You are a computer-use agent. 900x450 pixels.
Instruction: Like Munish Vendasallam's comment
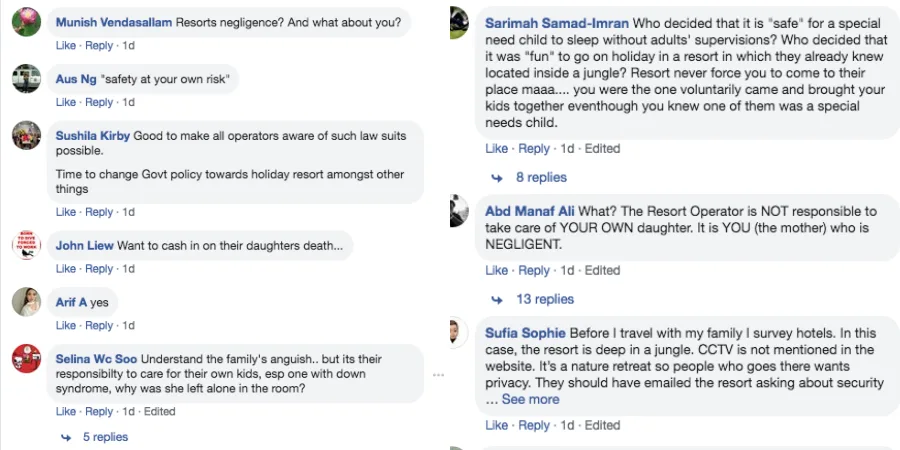pyautogui.click(x=65, y=46)
